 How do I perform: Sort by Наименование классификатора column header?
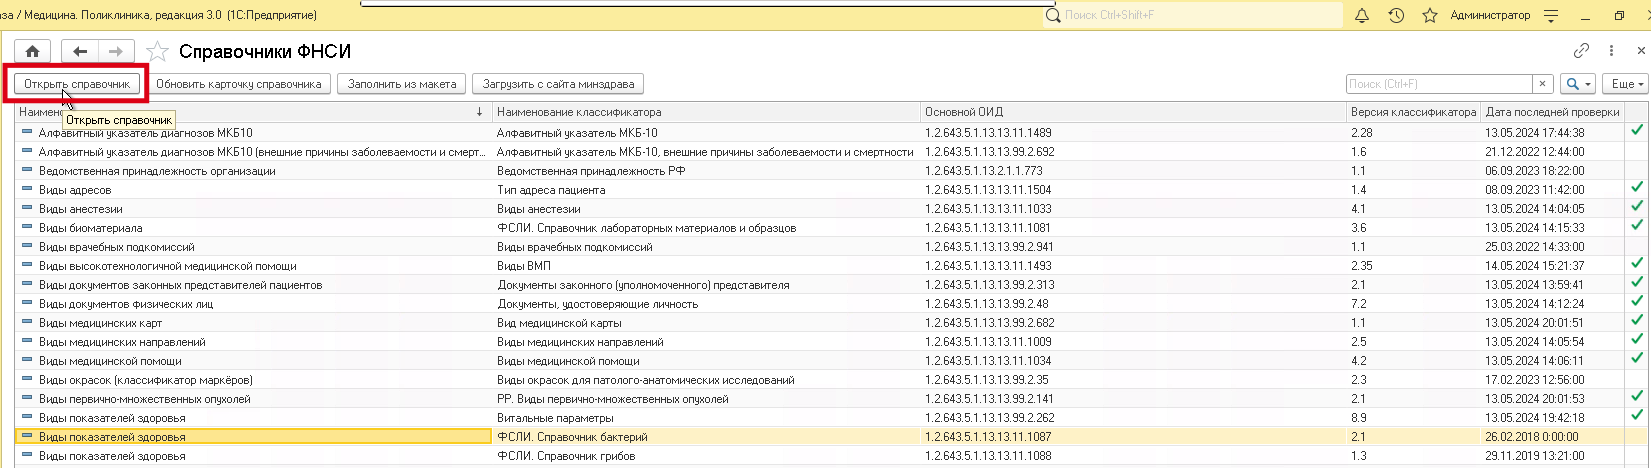point(706,112)
